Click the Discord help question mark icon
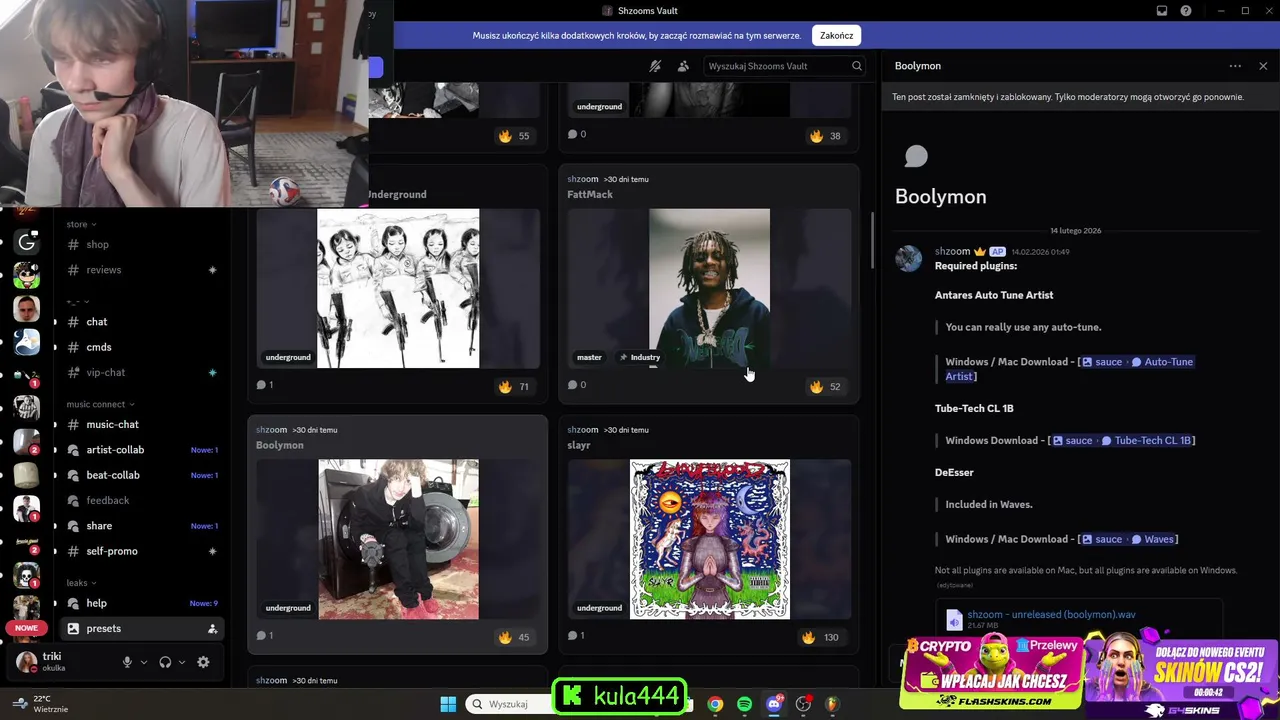Screen dimensions: 1280x720 (1186, 11)
